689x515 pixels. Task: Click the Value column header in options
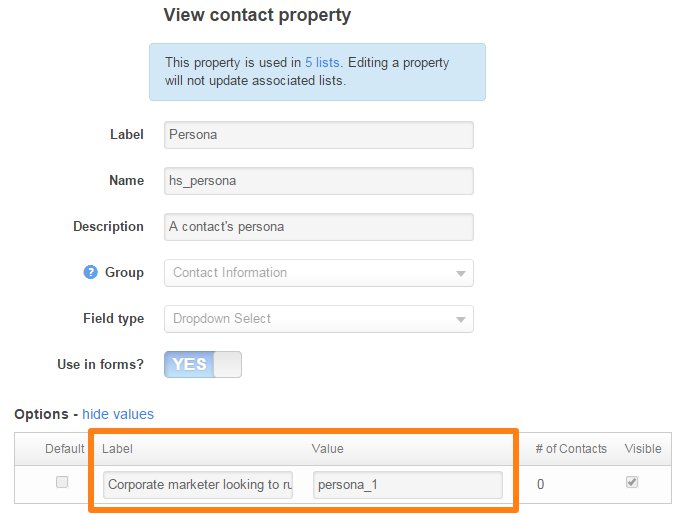(x=328, y=449)
